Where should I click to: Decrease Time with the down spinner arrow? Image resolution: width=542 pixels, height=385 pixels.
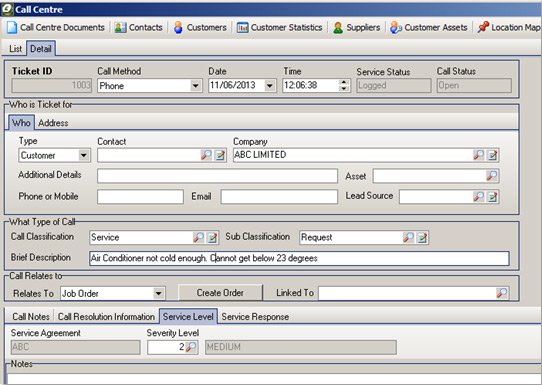344,88
